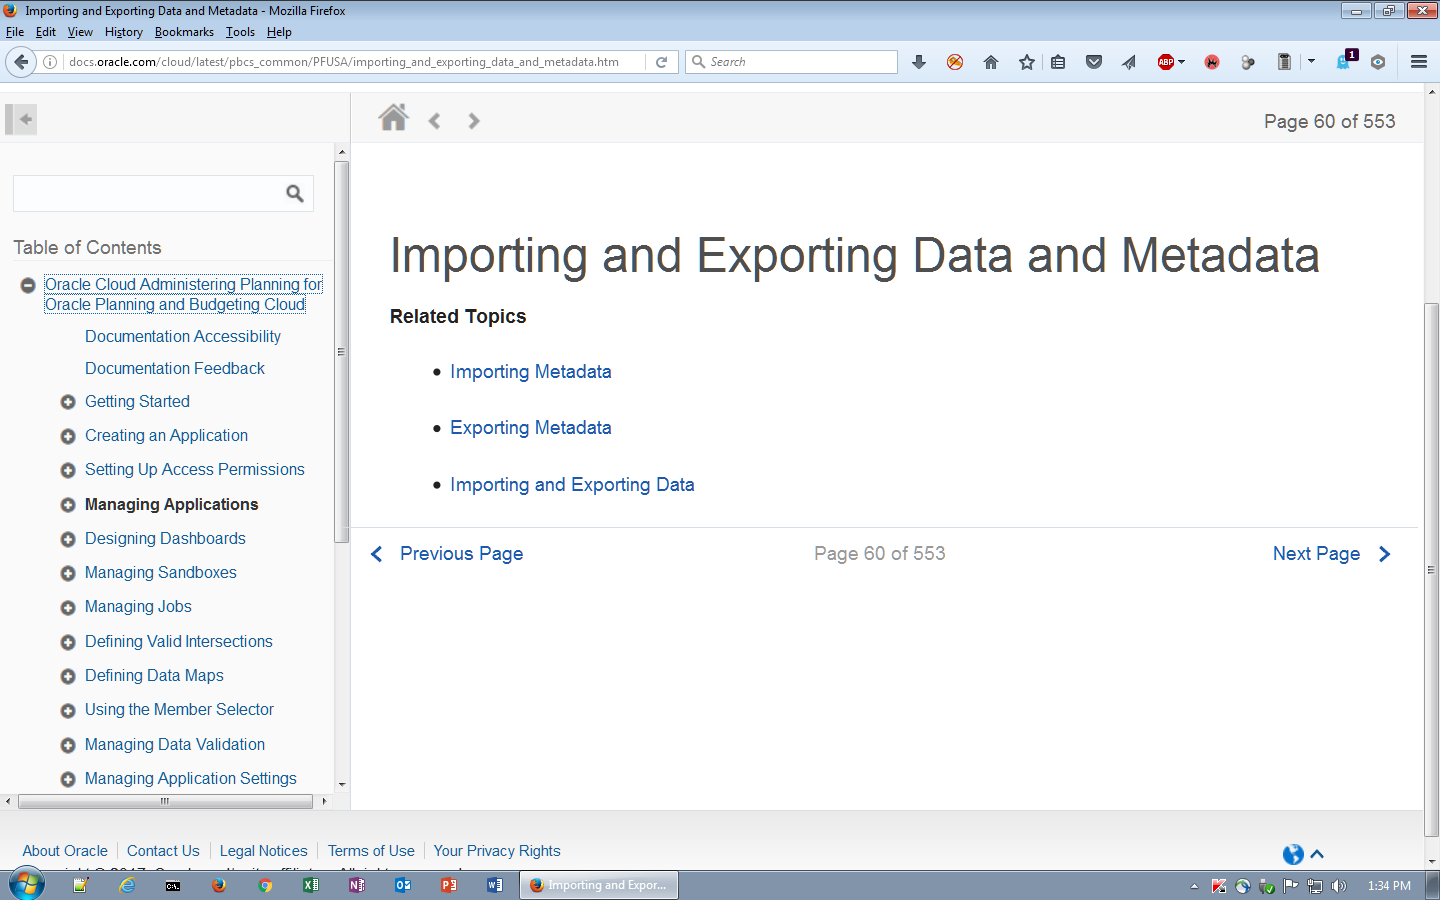Expand the Designing Dashboards section
The height and width of the screenshot is (900, 1440).
[x=68, y=539]
